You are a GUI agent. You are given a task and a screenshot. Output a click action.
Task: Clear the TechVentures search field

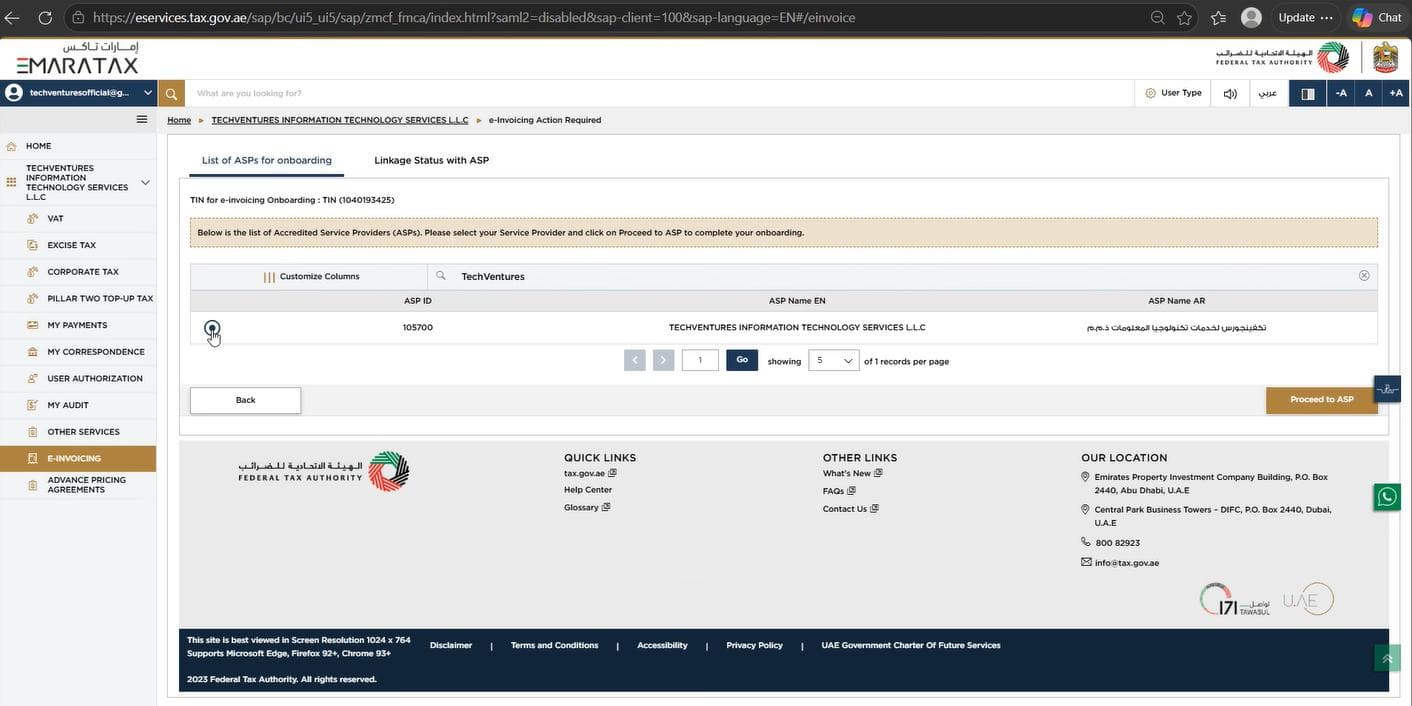(x=1364, y=275)
